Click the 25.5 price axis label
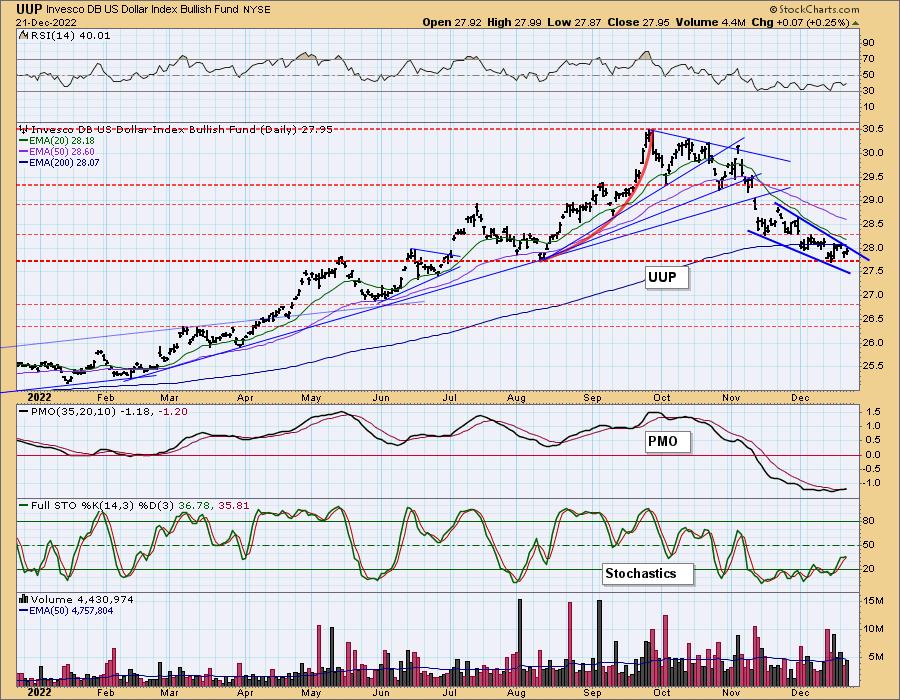 pyautogui.click(x=872, y=365)
